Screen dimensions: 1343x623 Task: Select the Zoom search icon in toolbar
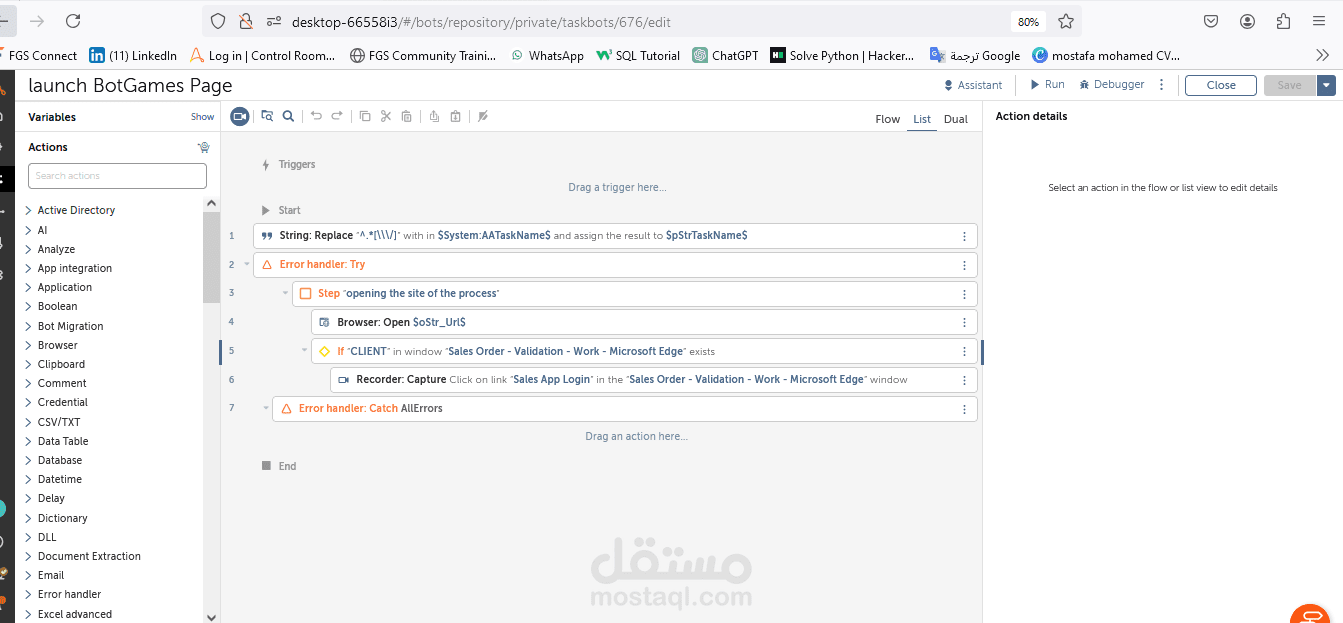coord(288,116)
